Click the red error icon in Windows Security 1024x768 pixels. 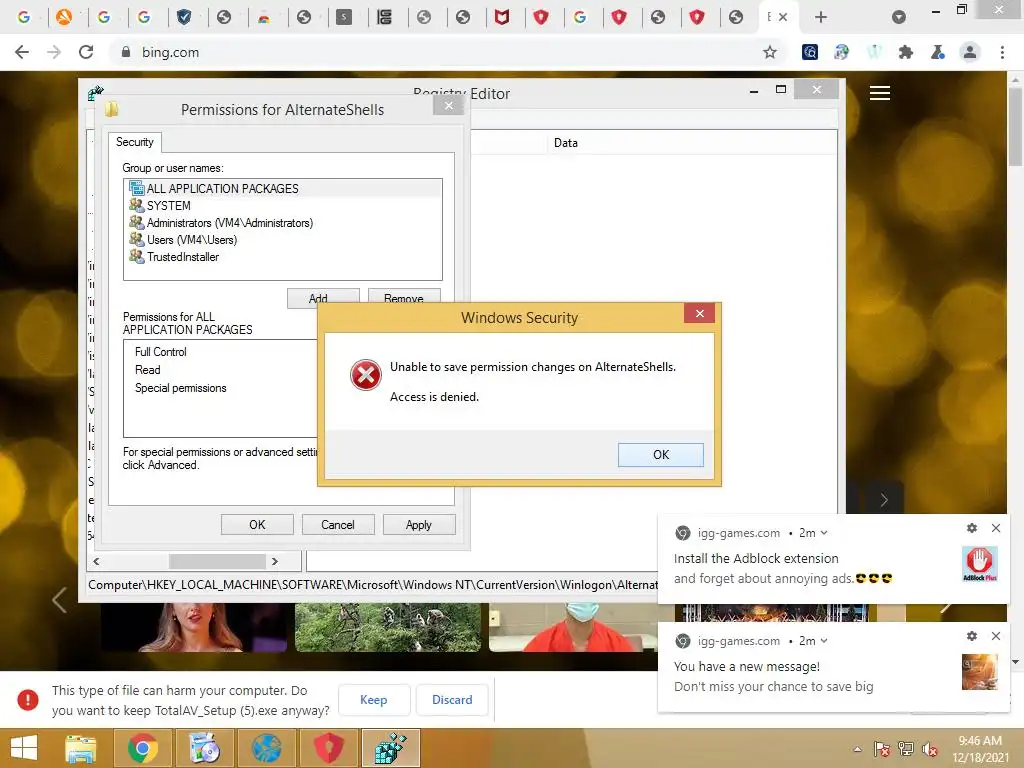365,376
